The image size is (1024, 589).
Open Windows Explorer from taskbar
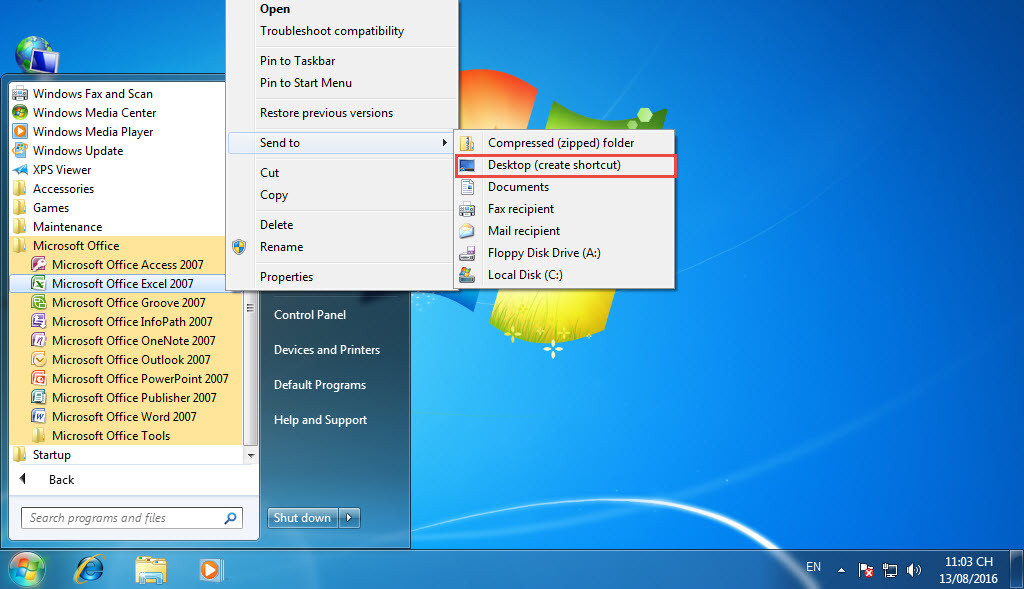pos(150,569)
